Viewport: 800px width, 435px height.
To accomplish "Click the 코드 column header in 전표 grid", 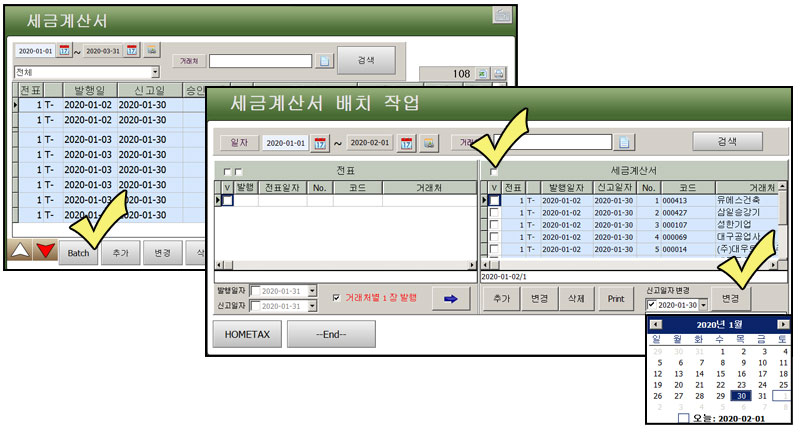I will pos(357,188).
